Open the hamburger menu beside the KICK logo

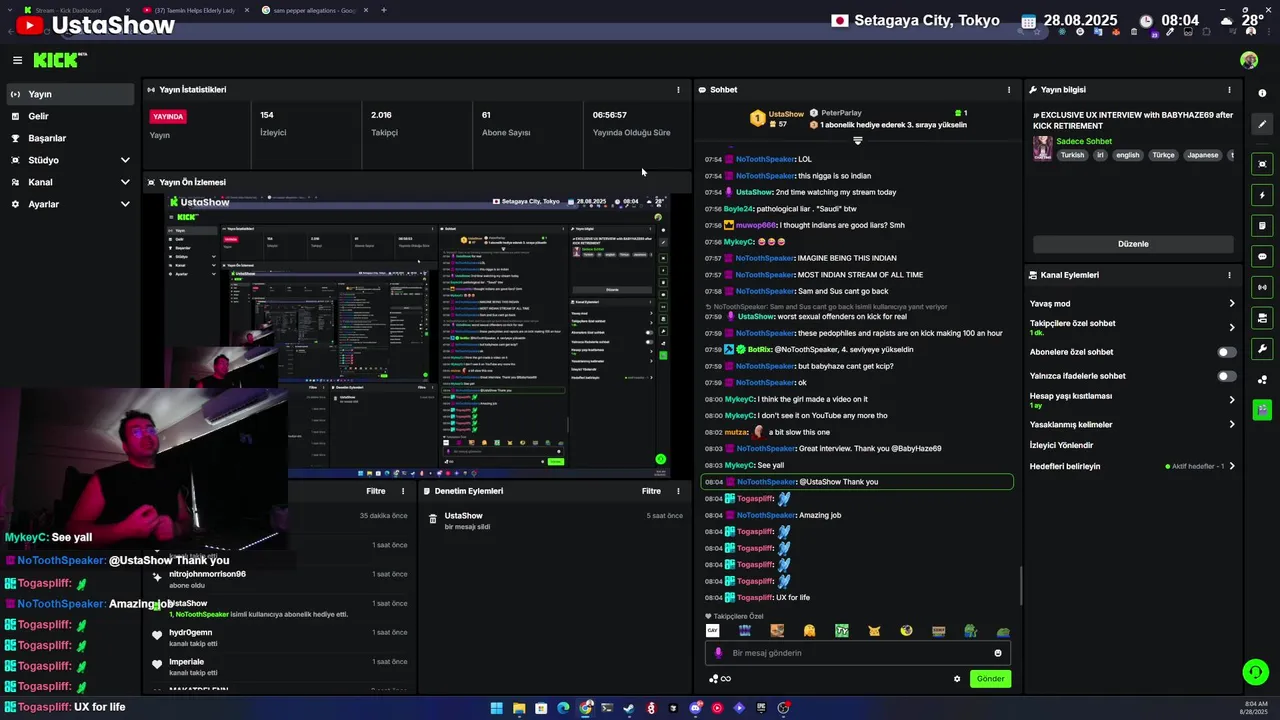point(17,60)
